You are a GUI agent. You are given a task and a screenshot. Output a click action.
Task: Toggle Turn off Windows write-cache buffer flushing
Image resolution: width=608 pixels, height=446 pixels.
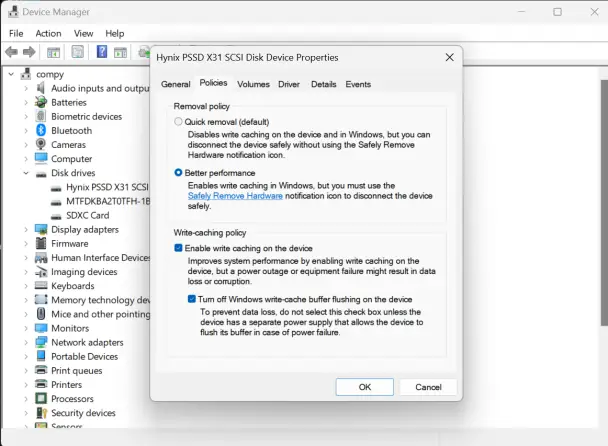tap(192, 299)
